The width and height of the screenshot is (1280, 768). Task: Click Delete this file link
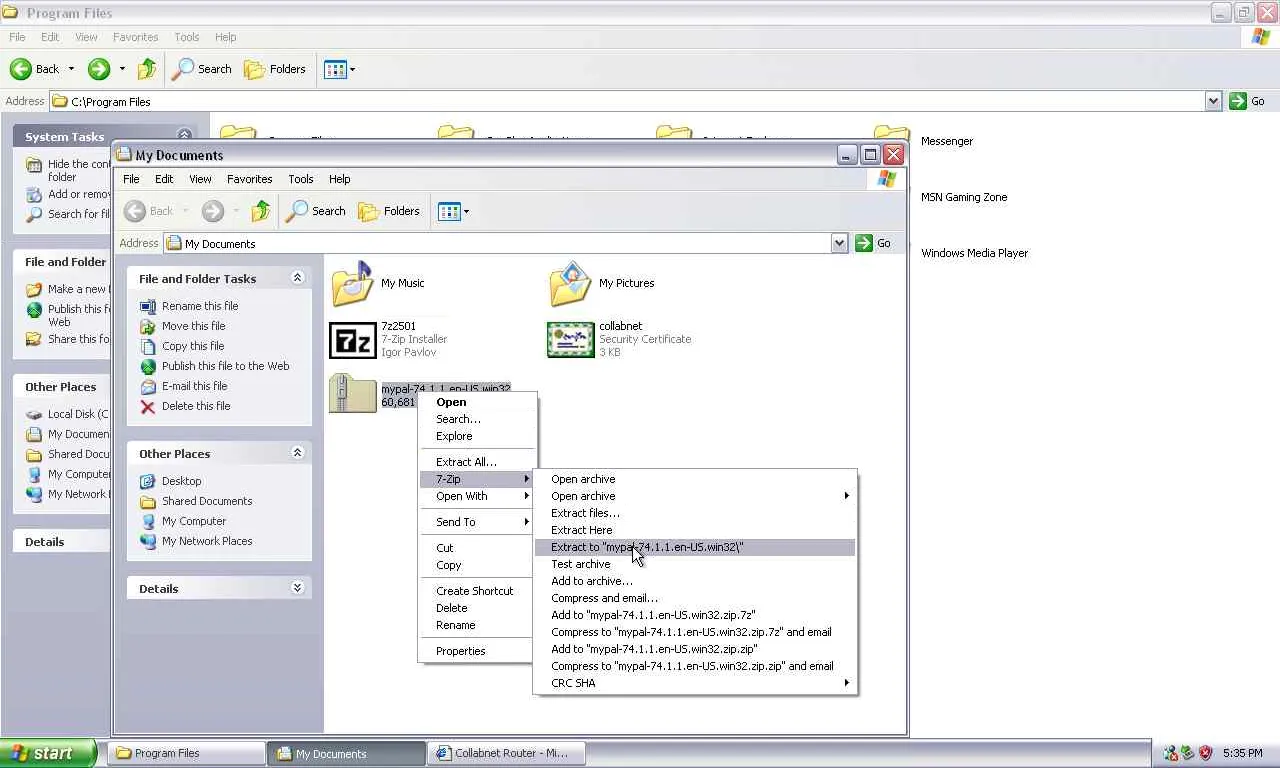tap(196, 406)
